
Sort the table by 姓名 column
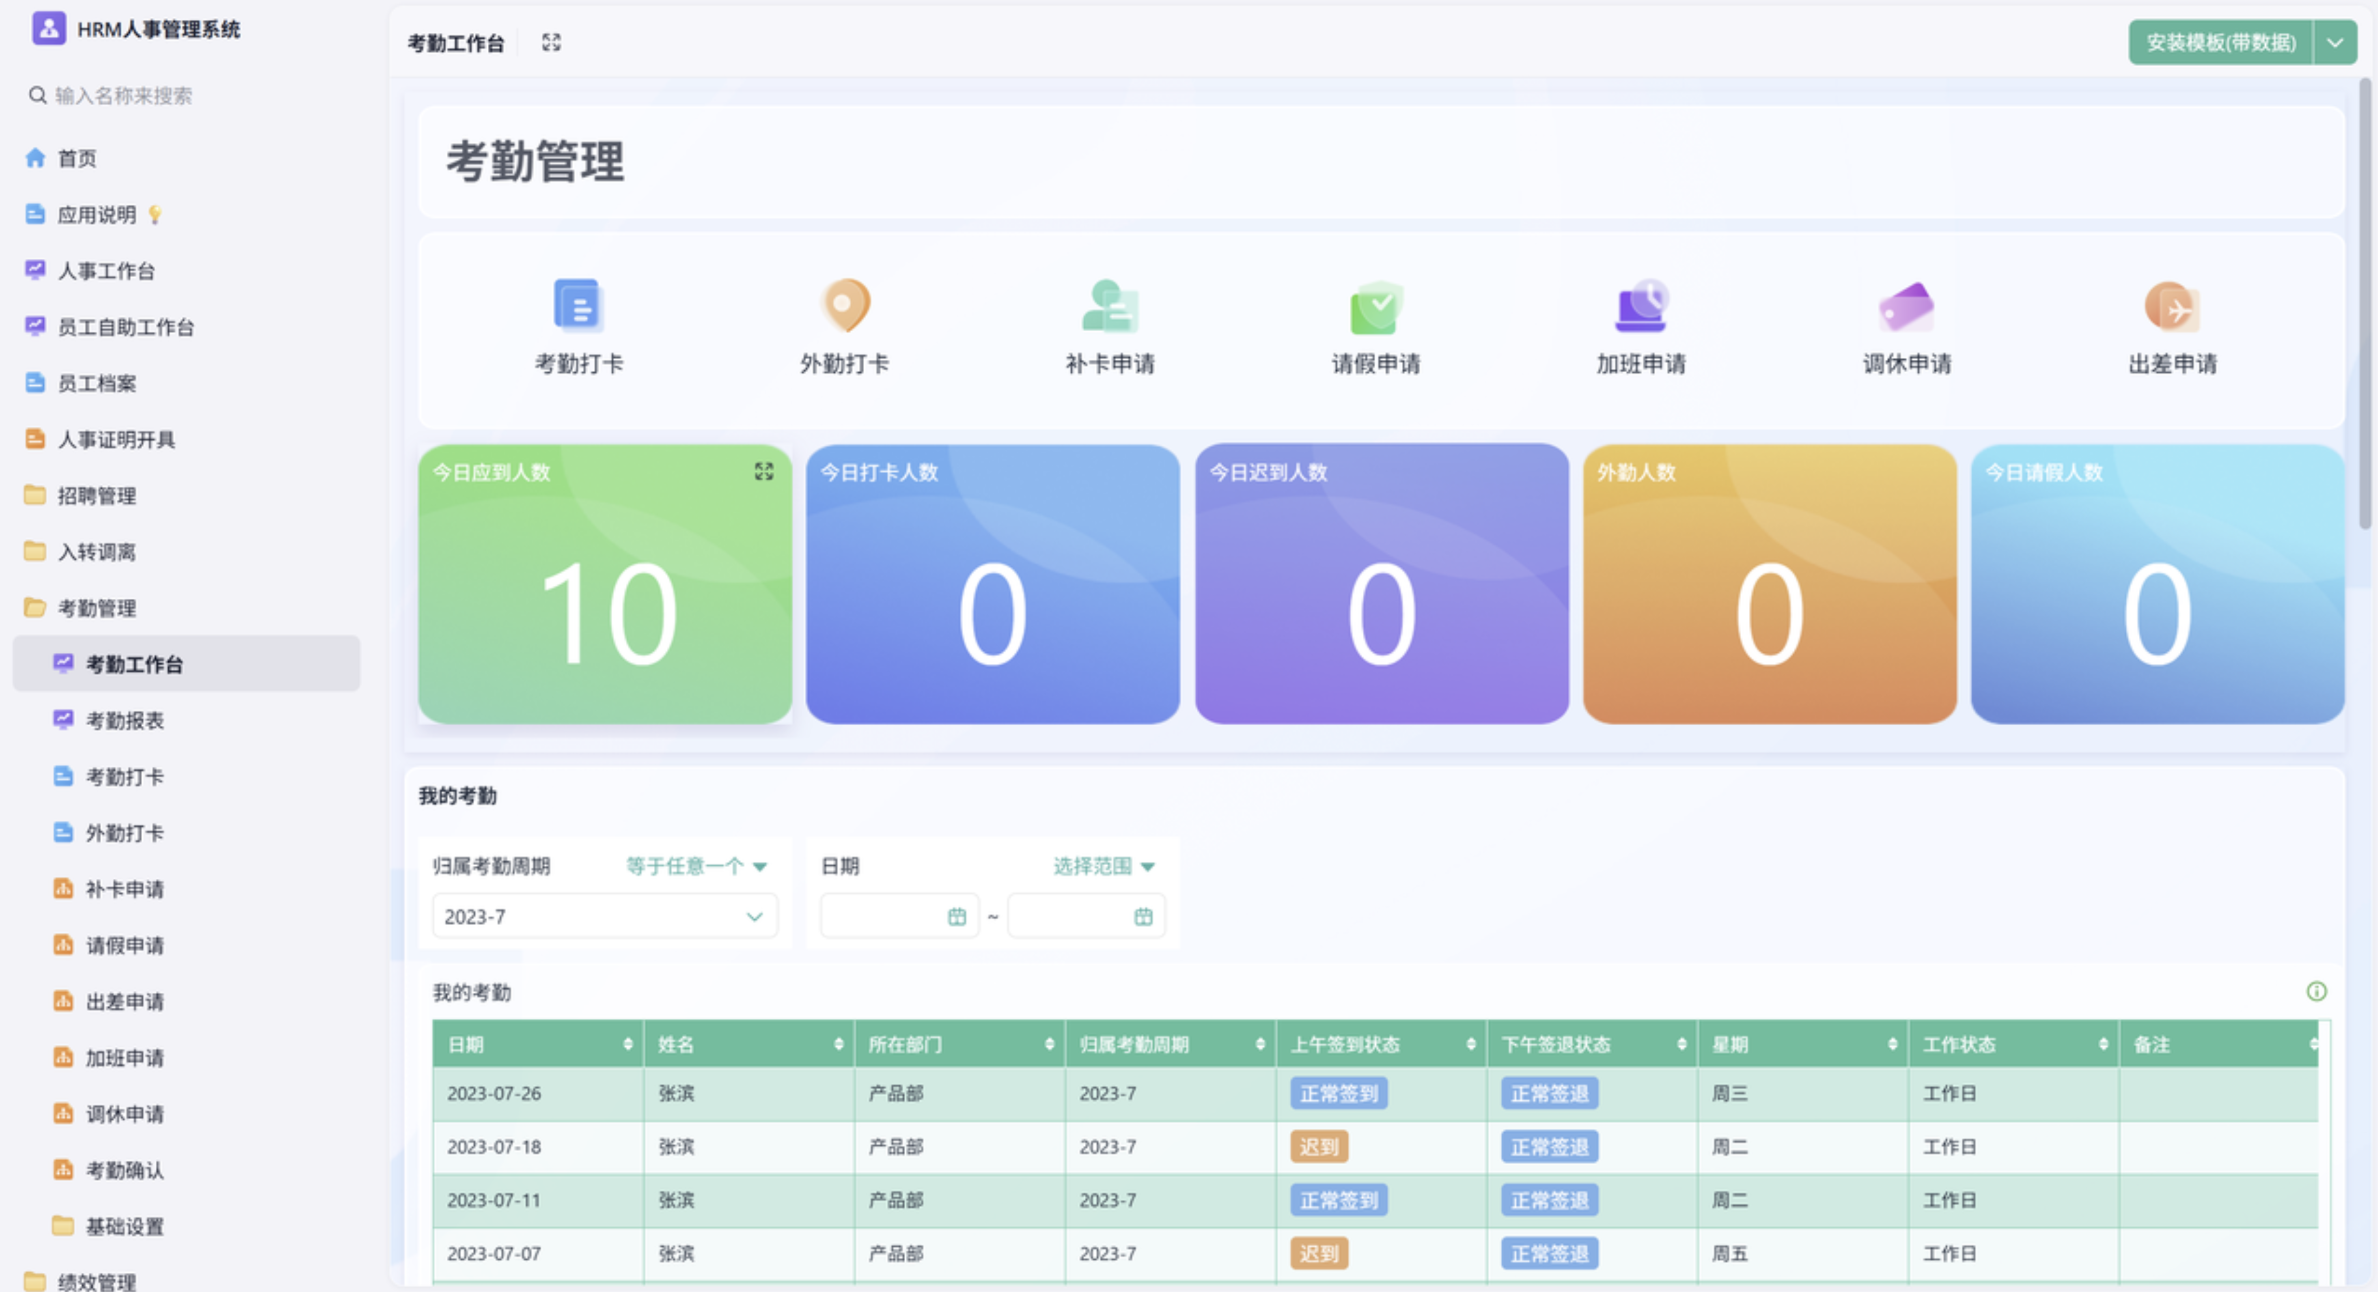tap(838, 1045)
